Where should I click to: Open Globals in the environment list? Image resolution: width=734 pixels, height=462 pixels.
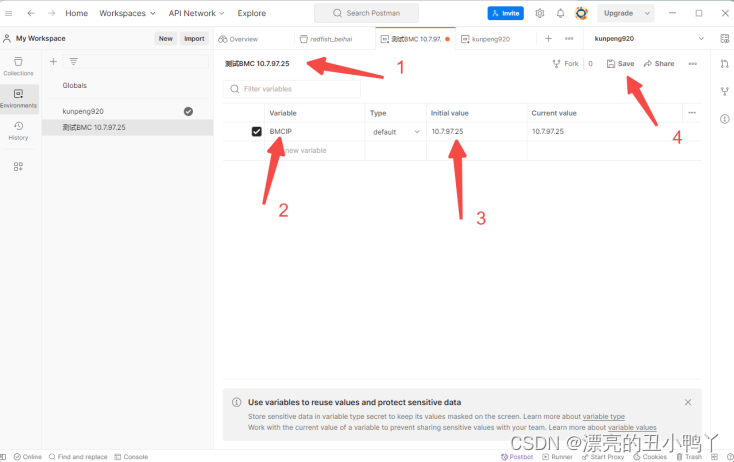pyautogui.click(x=75, y=86)
